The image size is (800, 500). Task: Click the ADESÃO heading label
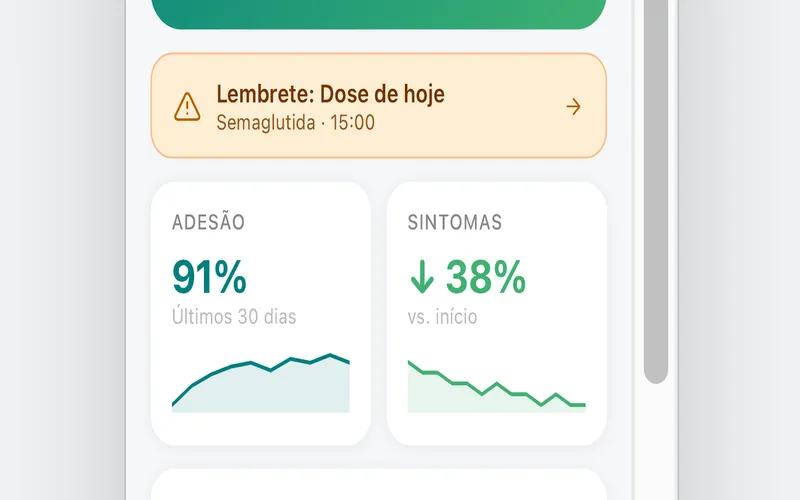click(x=208, y=222)
